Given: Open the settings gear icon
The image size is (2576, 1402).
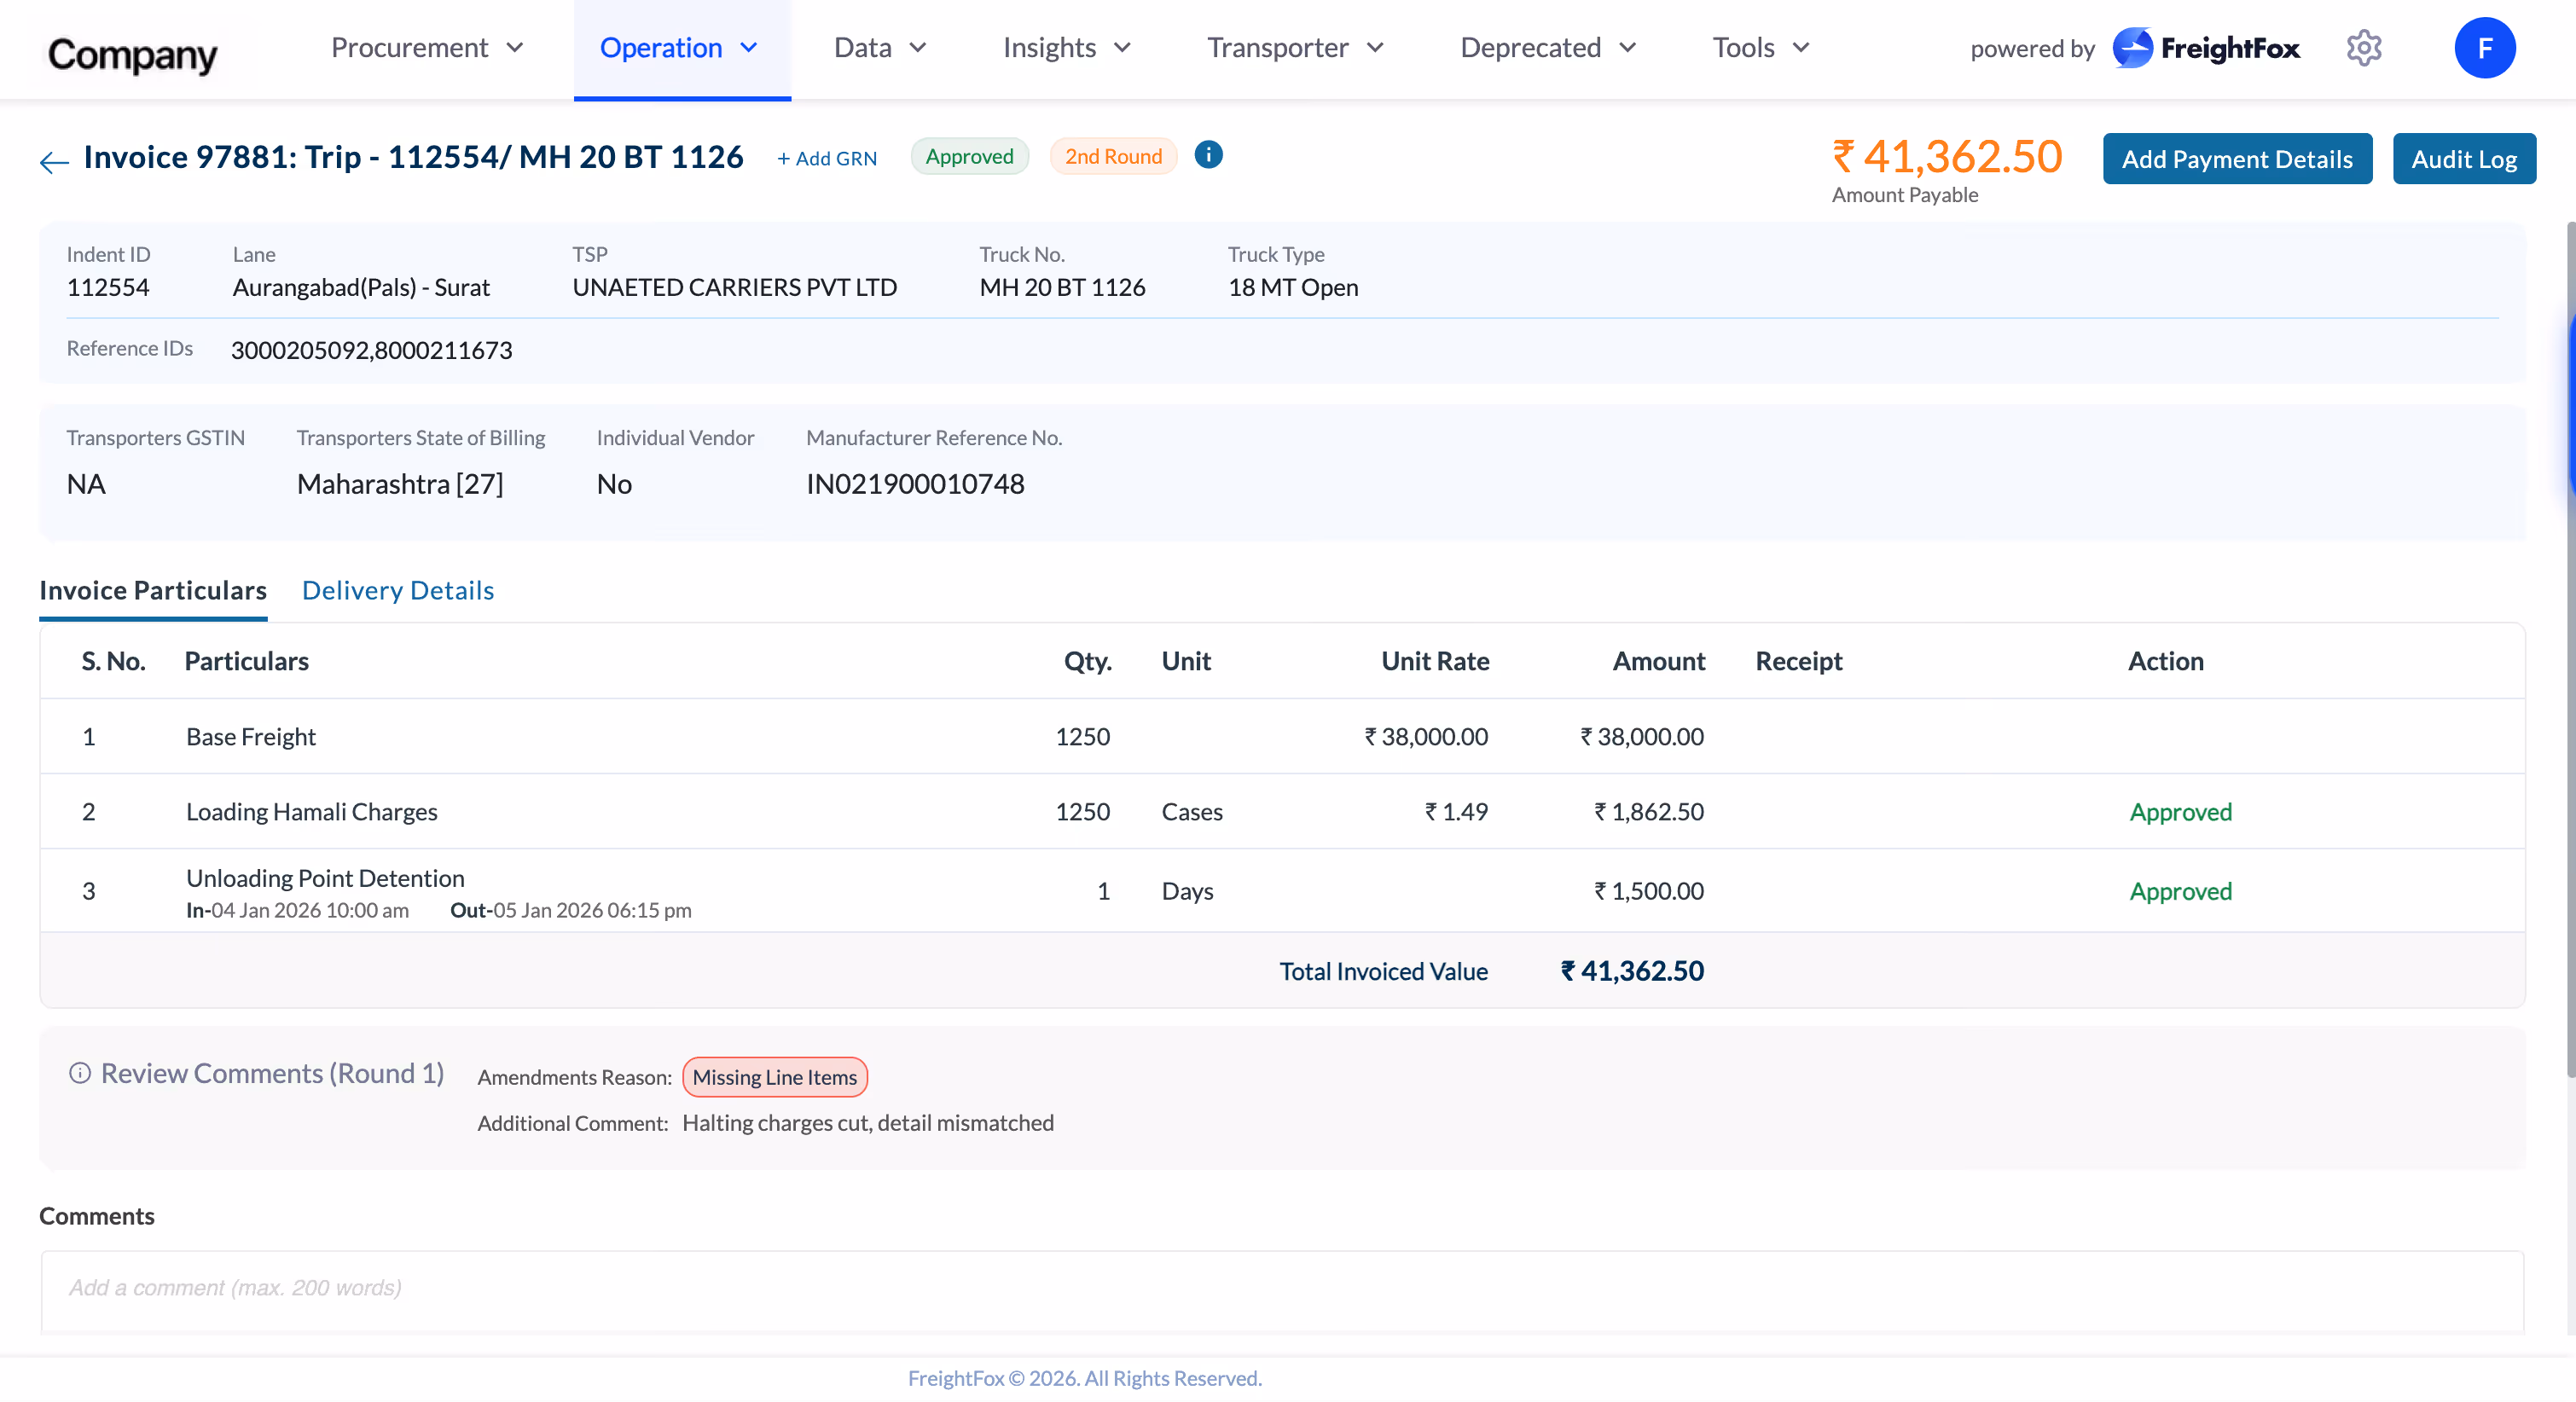Looking at the screenshot, I should 2364,48.
